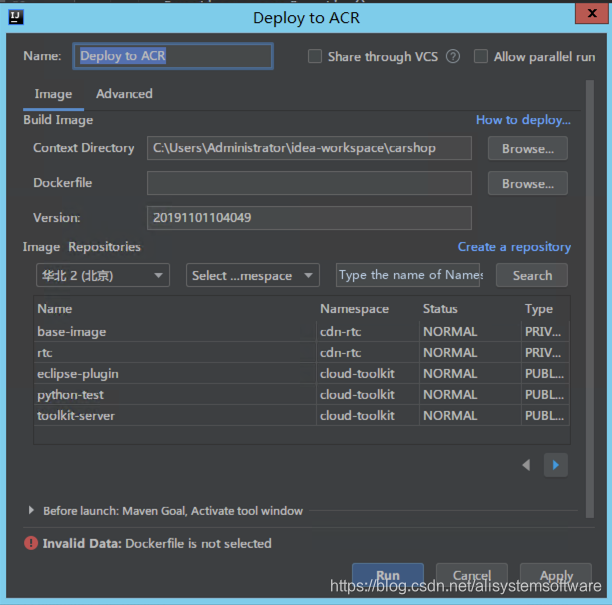Click the empty Dockerfile path field

coord(309,183)
